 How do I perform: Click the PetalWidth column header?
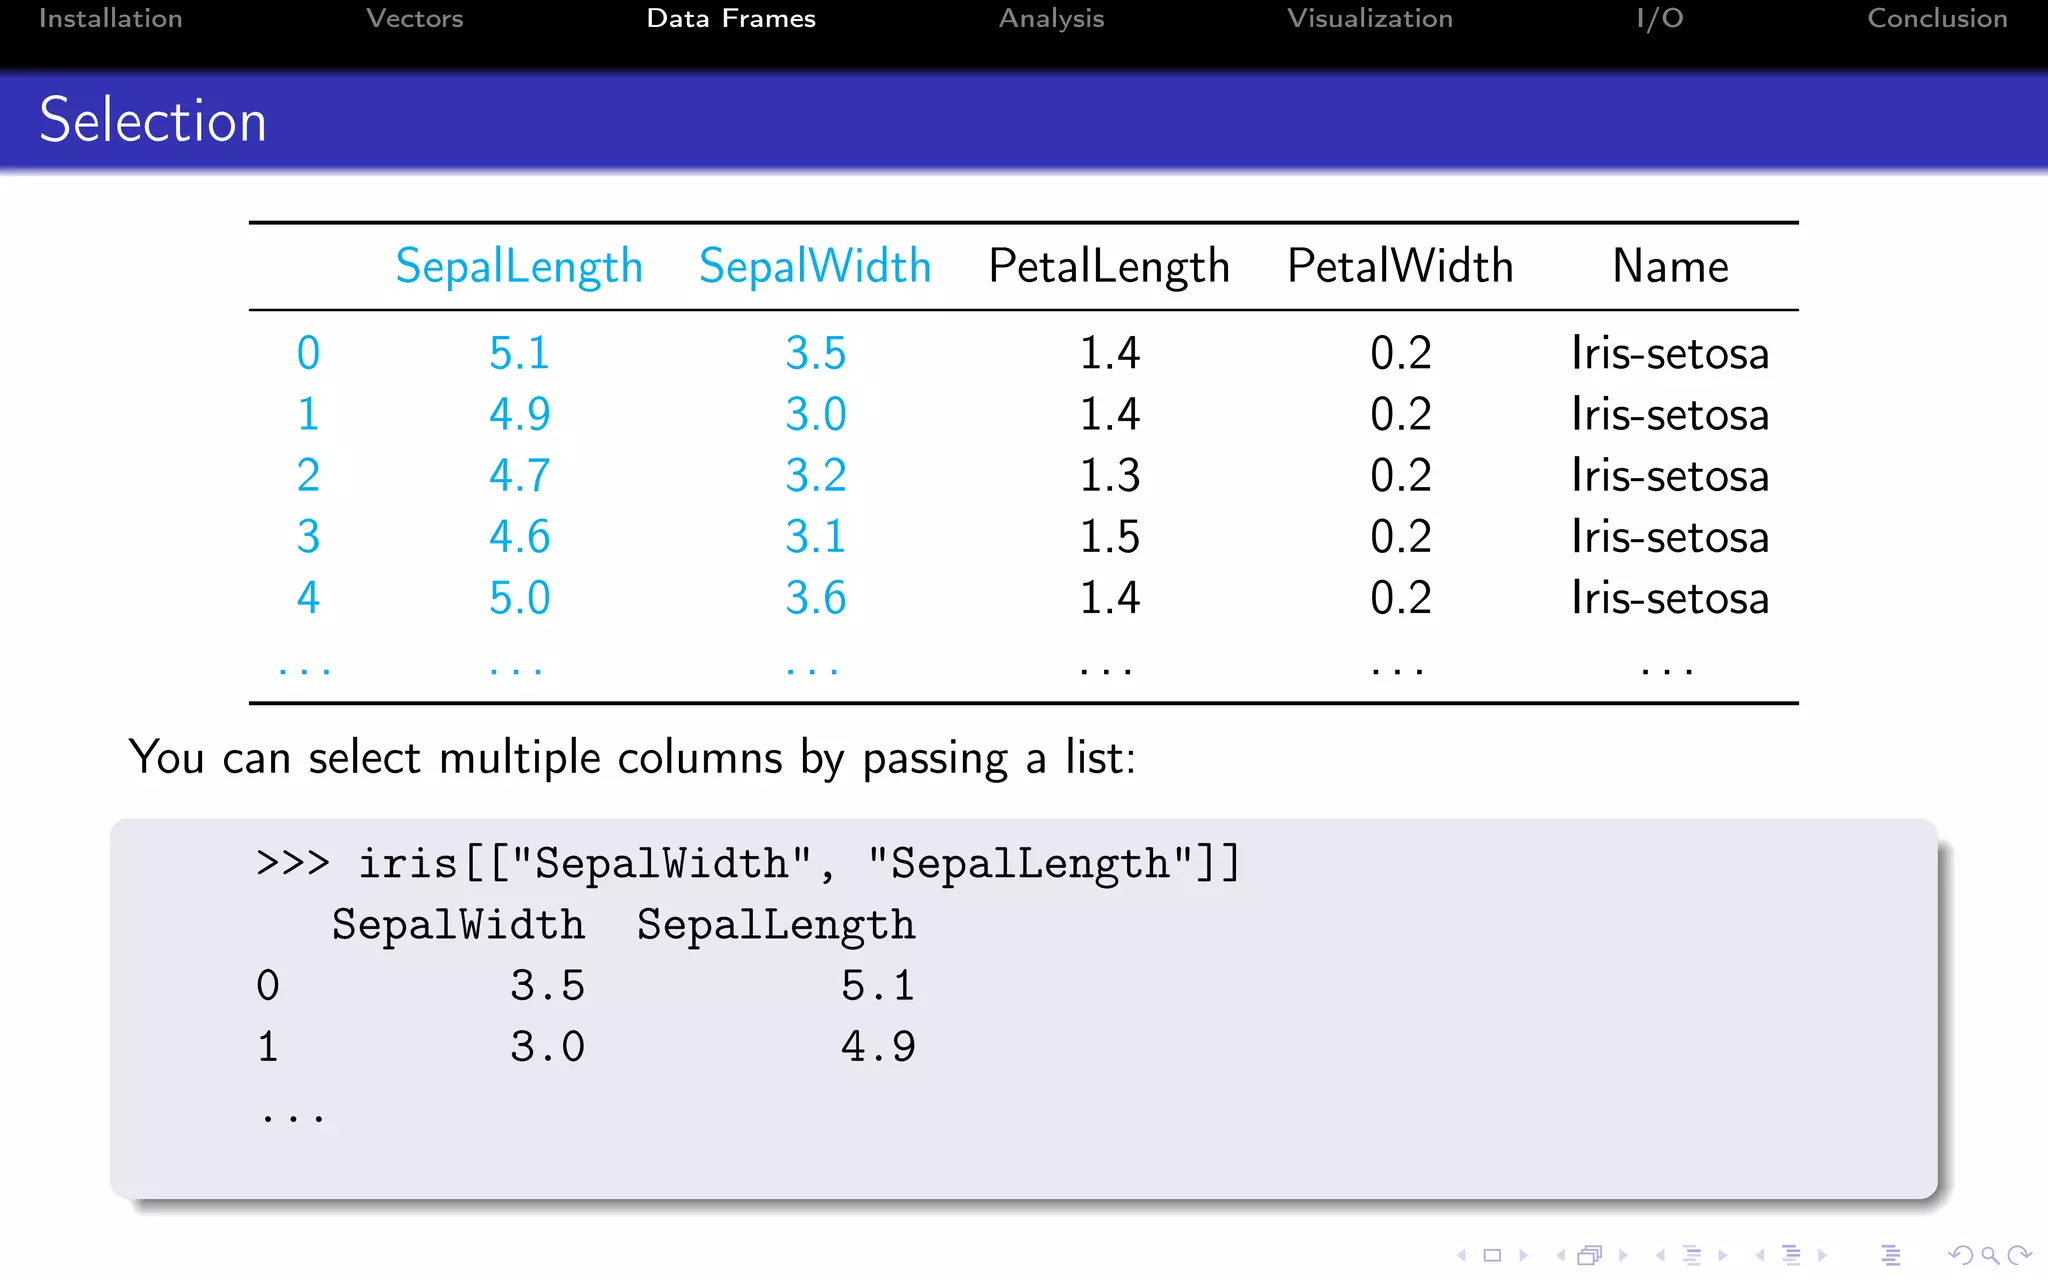point(1400,266)
